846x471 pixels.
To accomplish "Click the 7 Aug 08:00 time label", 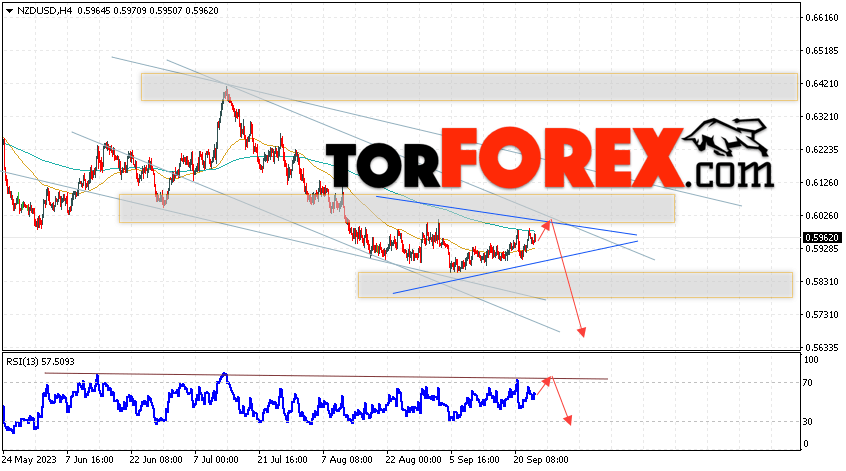I will (347, 460).
